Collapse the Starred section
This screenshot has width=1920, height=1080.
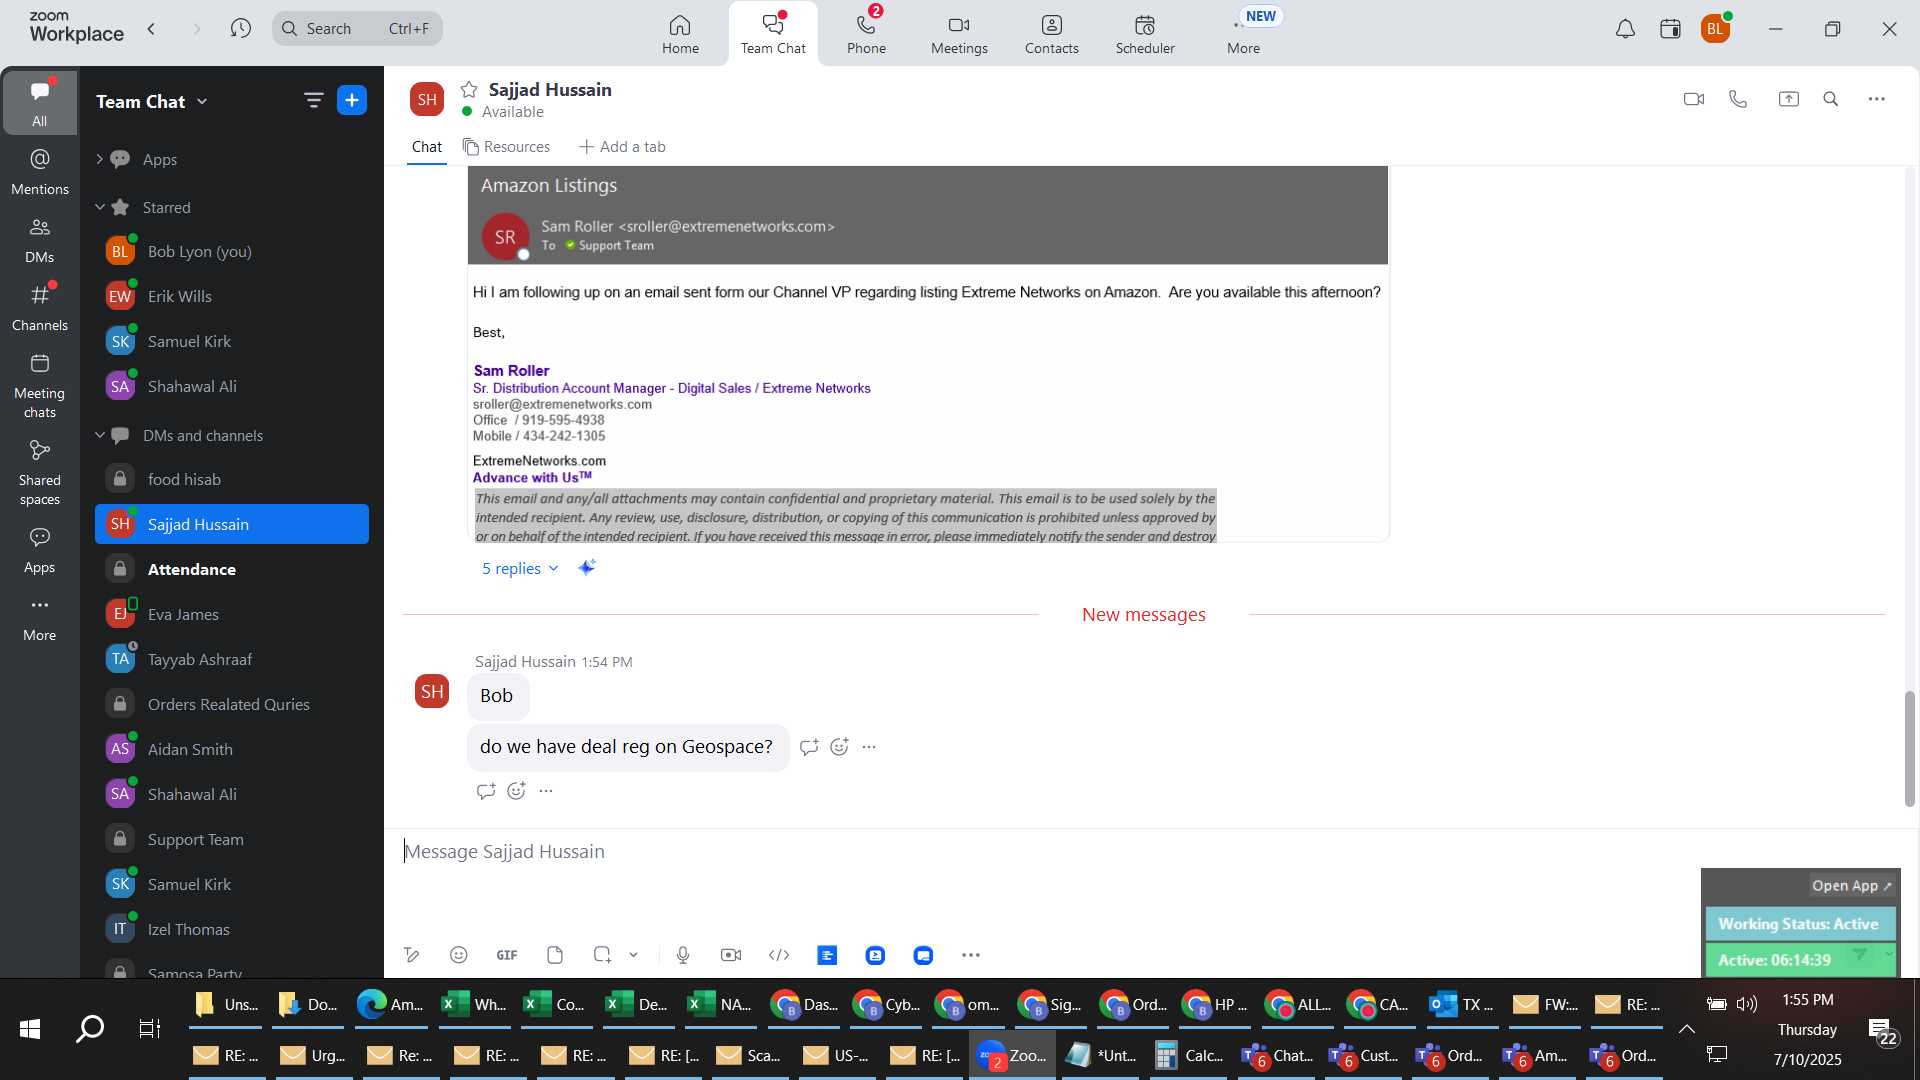(99, 207)
